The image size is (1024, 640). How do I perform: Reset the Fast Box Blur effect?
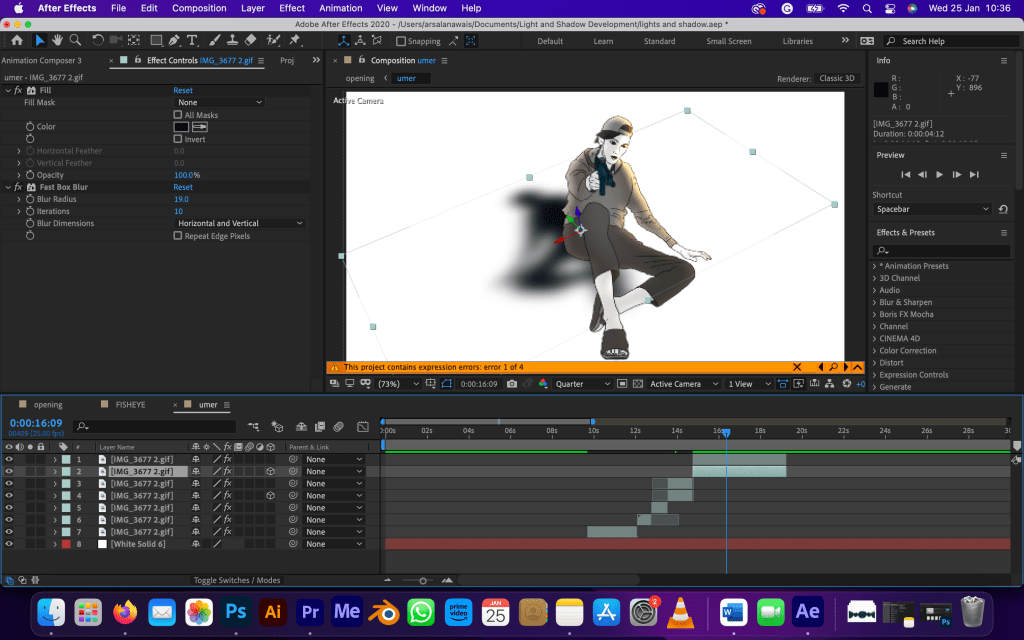pyautogui.click(x=183, y=187)
